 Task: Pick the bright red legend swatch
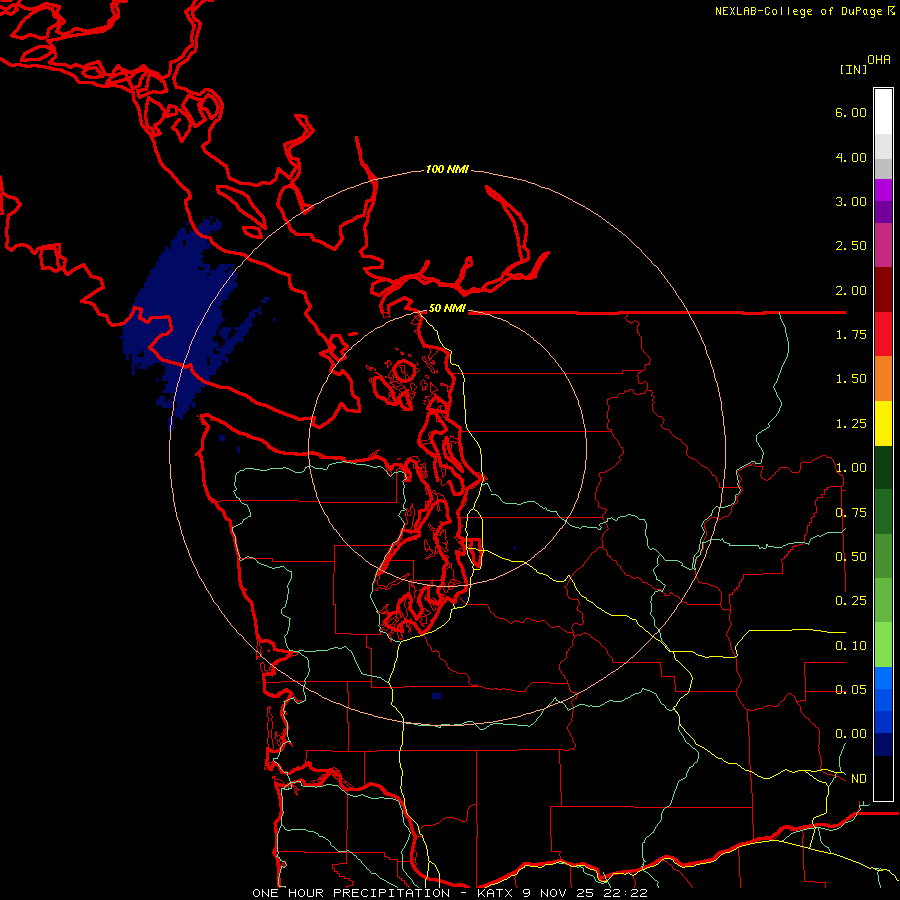pyautogui.click(x=883, y=334)
